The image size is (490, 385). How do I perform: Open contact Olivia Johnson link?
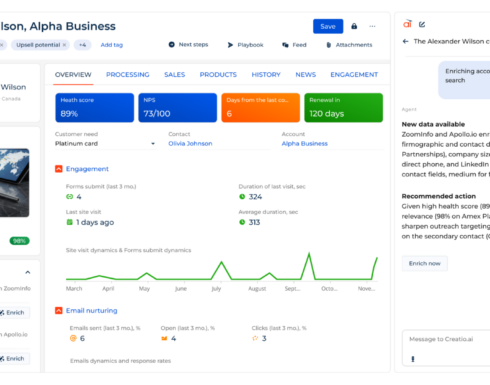190,144
